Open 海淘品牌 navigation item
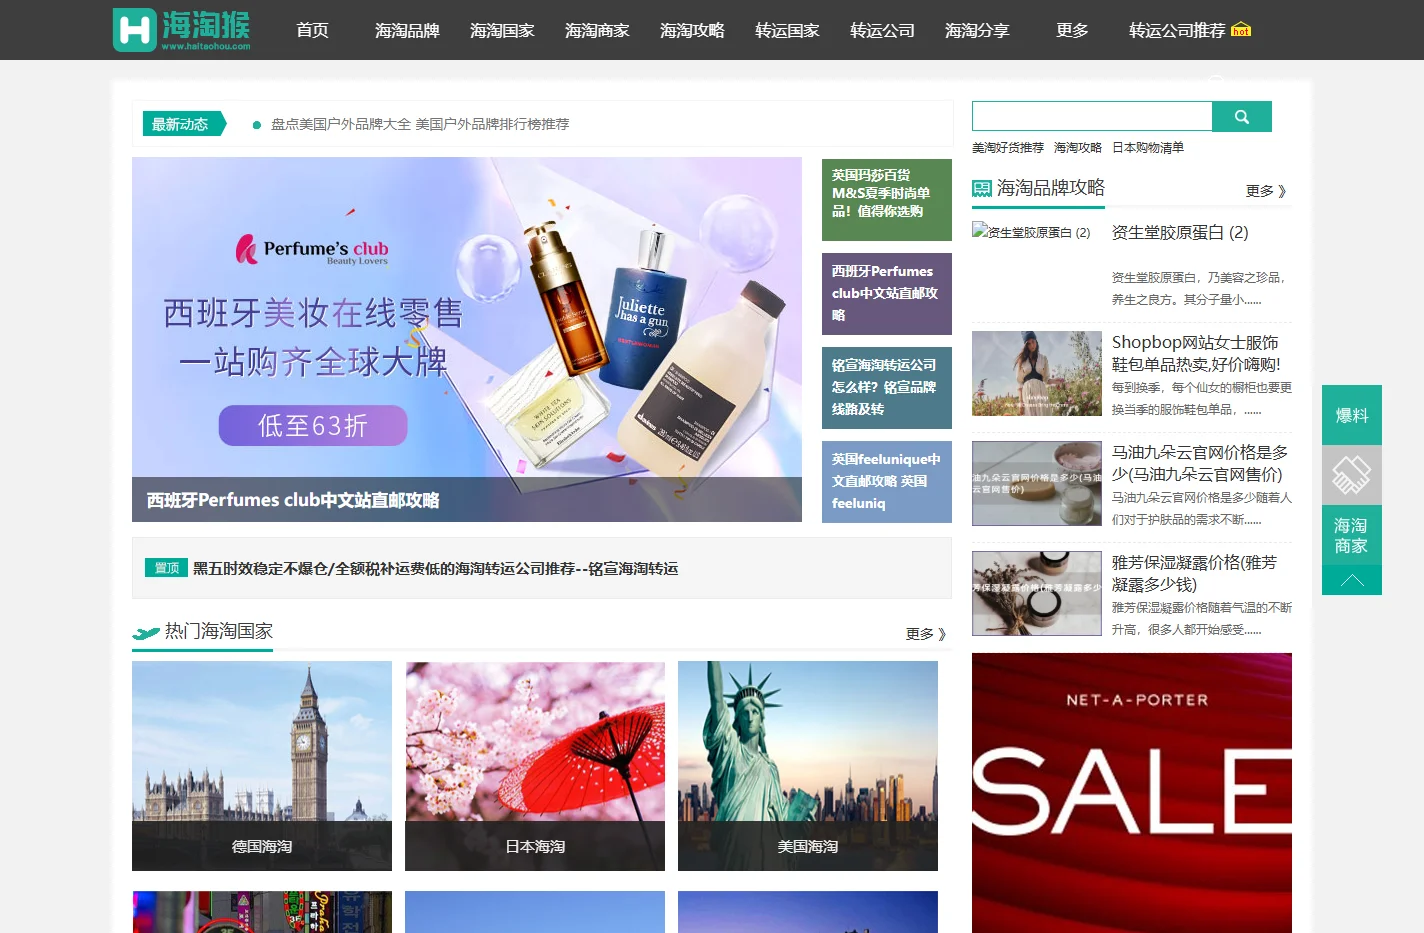This screenshot has width=1424, height=933. (407, 30)
